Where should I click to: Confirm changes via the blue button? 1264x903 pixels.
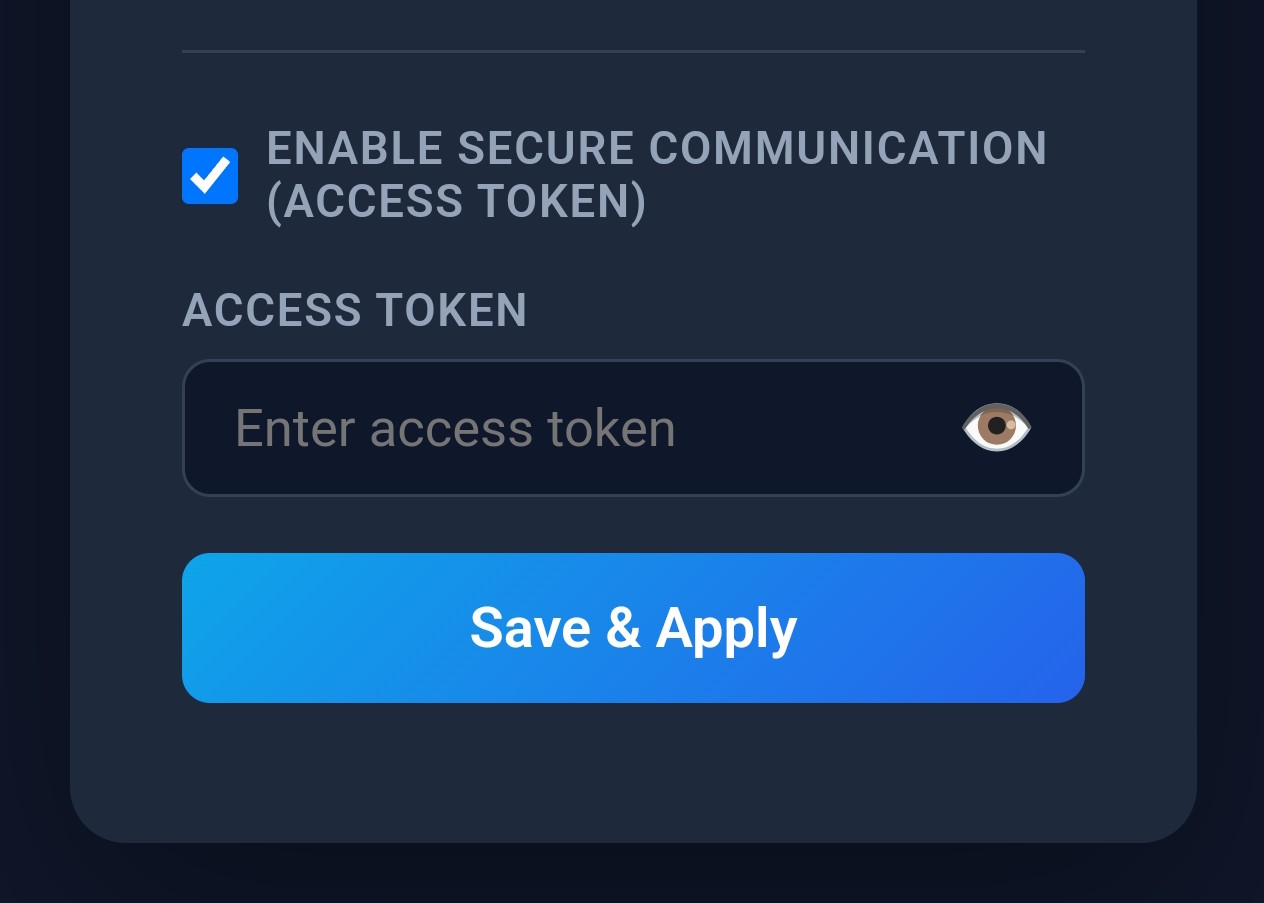(x=632, y=627)
